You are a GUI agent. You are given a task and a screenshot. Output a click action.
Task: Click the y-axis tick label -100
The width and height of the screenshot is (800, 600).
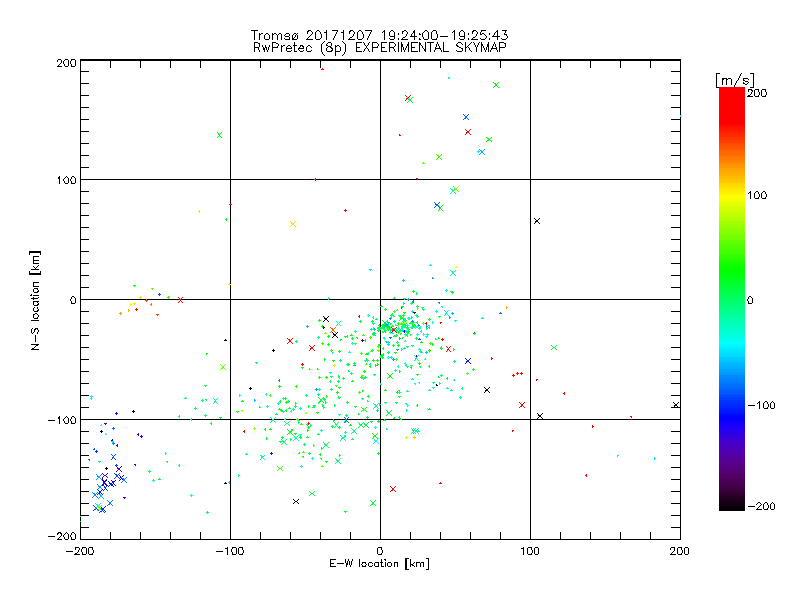62,420
